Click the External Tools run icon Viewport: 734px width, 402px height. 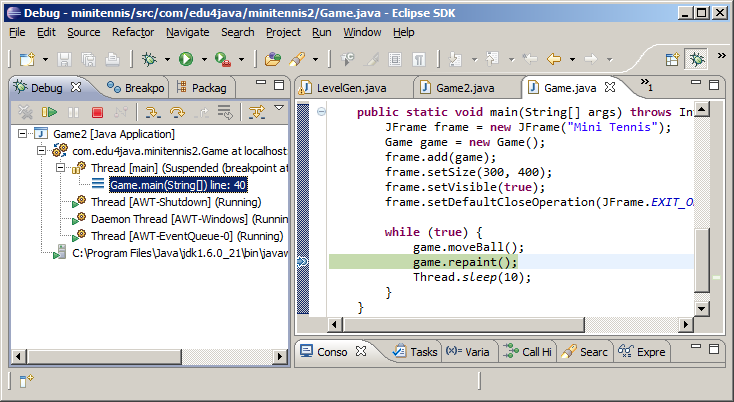(x=223, y=59)
